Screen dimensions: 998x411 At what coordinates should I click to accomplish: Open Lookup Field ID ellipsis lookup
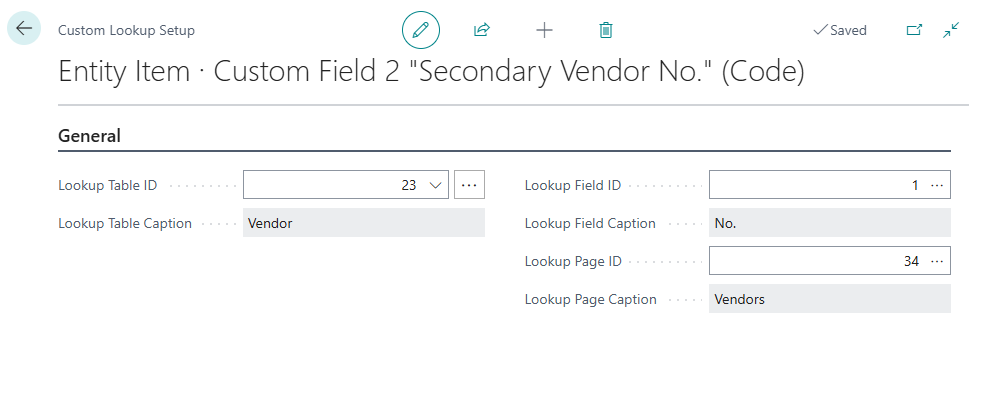click(x=937, y=185)
